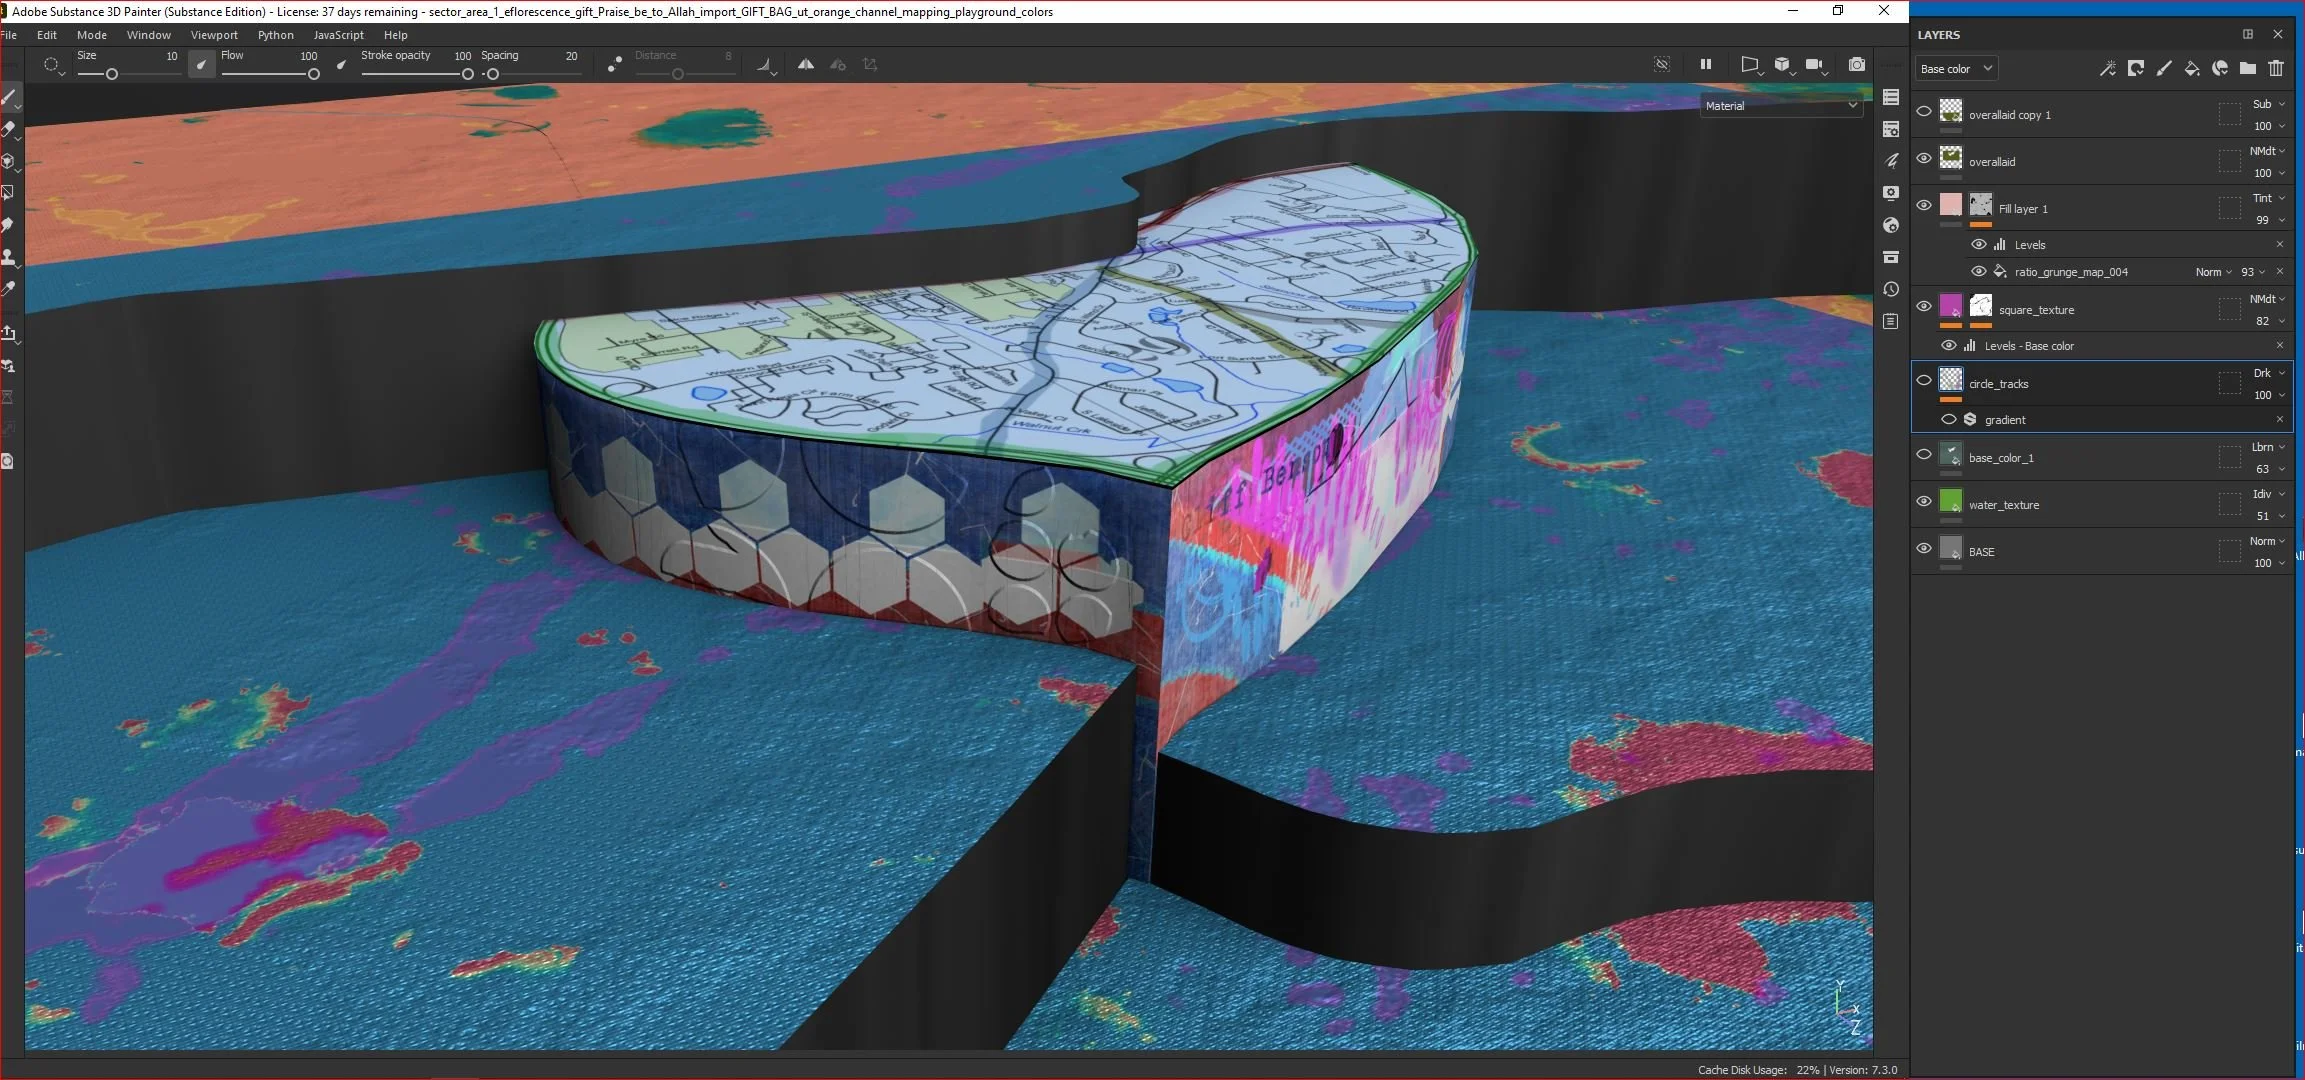Image resolution: width=2305 pixels, height=1080 pixels.
Task: Click the Flow slider handle
Action: point(314,74)
